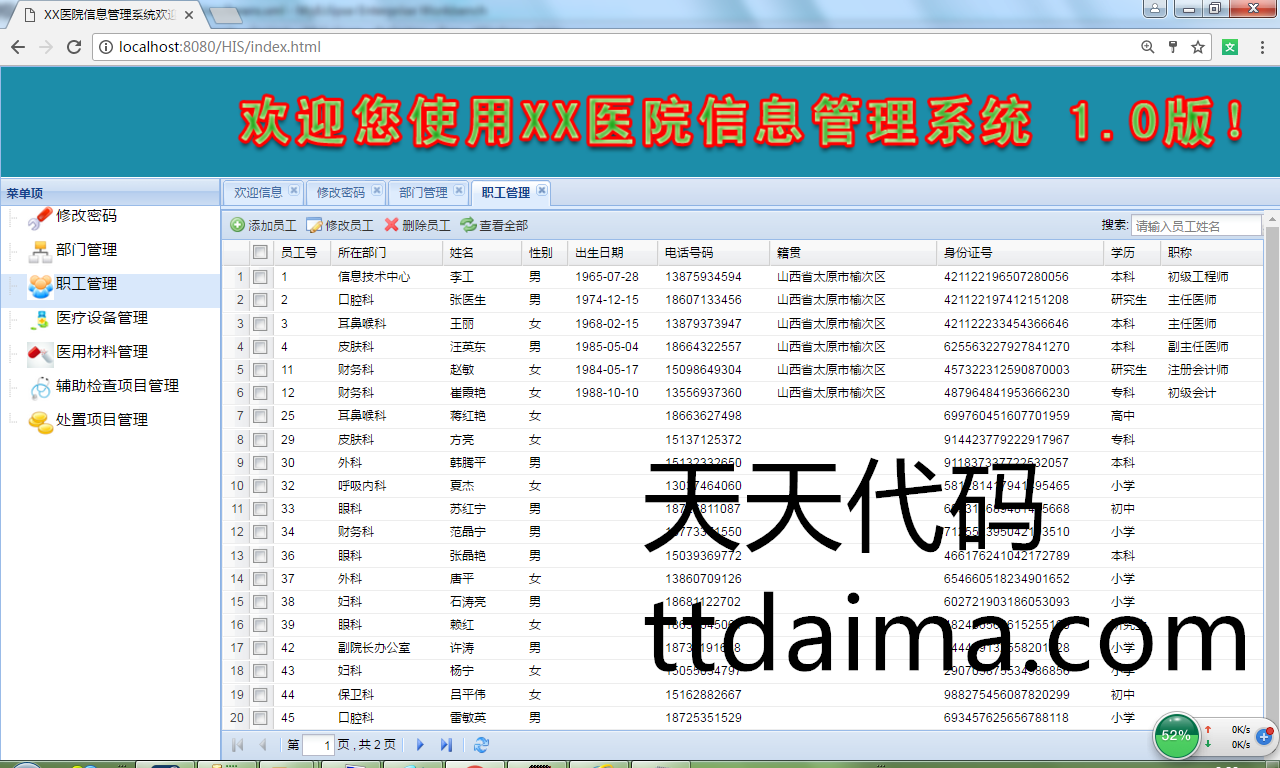Click the red Delete Employee (删除员工) icon
1280x768 pixels.
click(x=391, y=226)
